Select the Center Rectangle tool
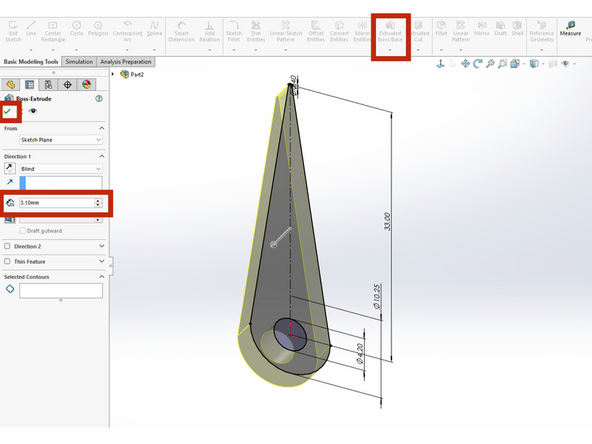Image resolution: width=592 pixels, height=444 pixels. tap(53, 31)
